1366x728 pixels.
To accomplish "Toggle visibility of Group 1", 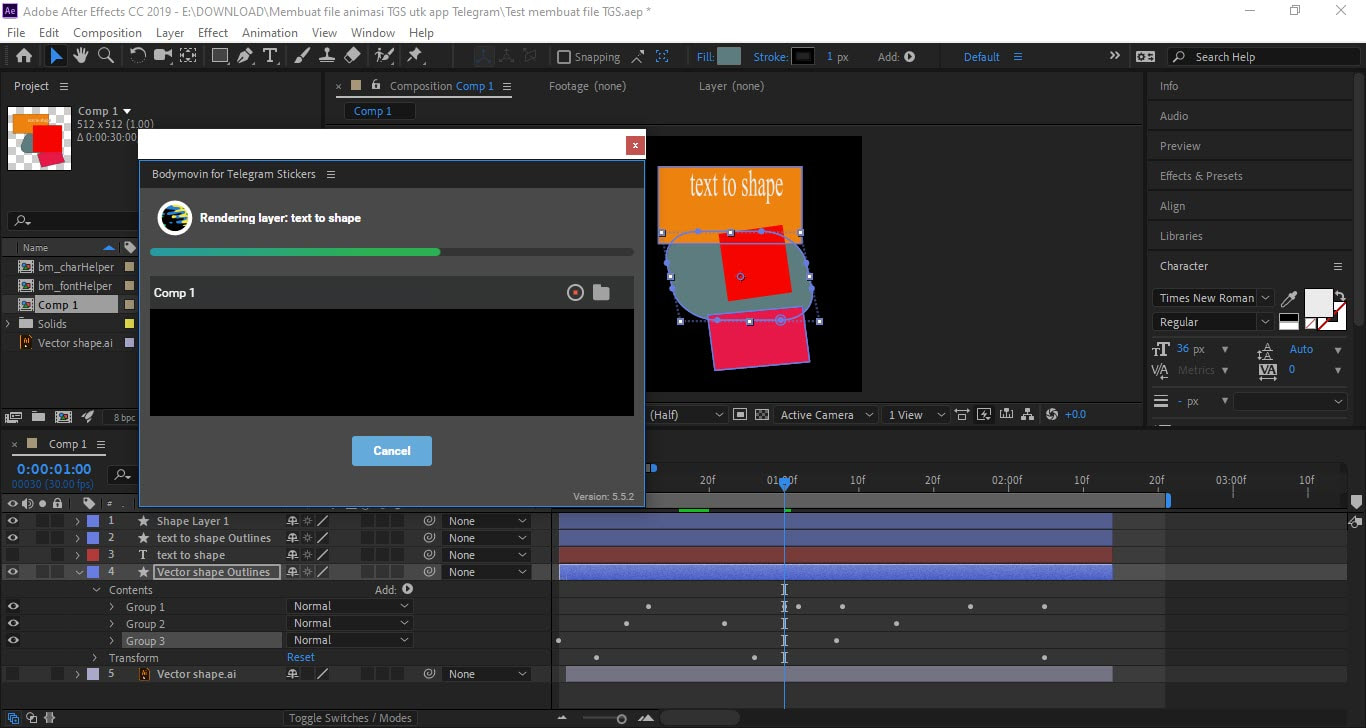I will point(13,606).
